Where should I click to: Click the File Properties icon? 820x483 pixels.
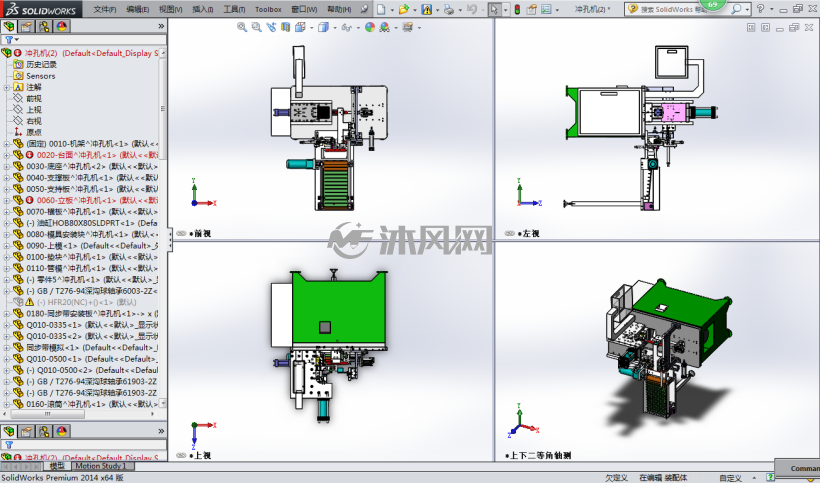pyautogui.click(x=532, y=9)
